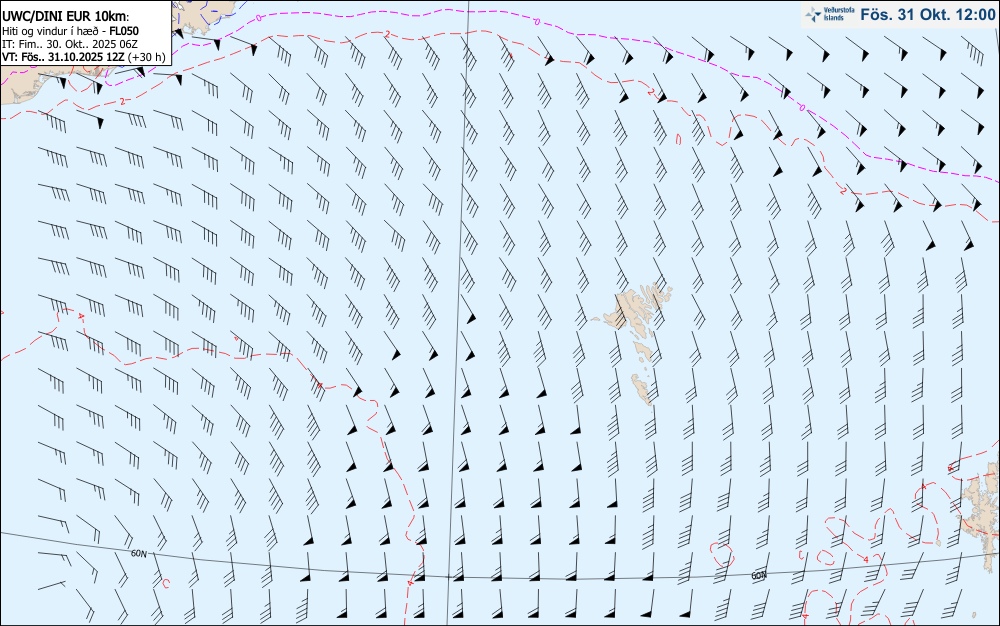Select the 'Fös. 31 Okt. 12:00' timestamp

pos(927,14)
